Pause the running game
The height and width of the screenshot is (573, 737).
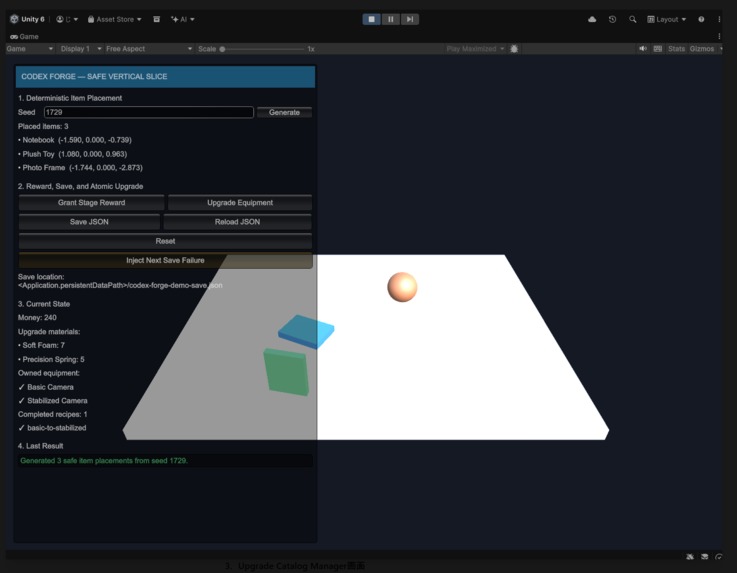391,19
